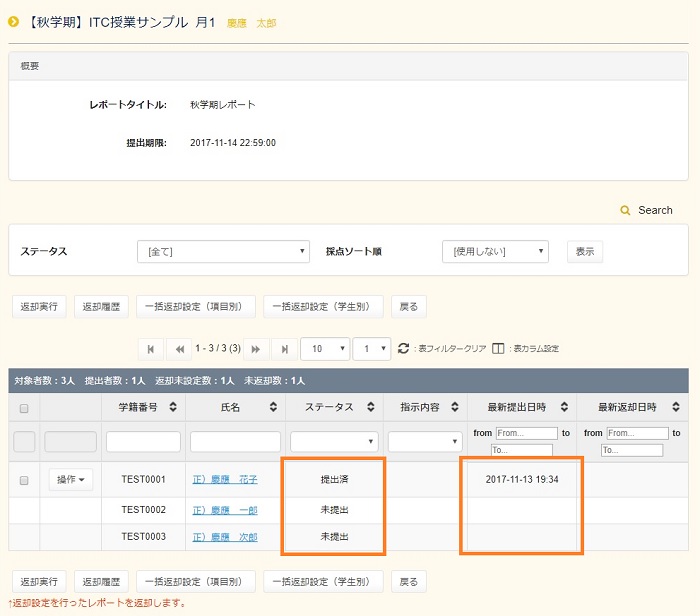The image size is (700, 616).
Task: Open the 操作 dropdown for TEST0001
Action: 71,480
